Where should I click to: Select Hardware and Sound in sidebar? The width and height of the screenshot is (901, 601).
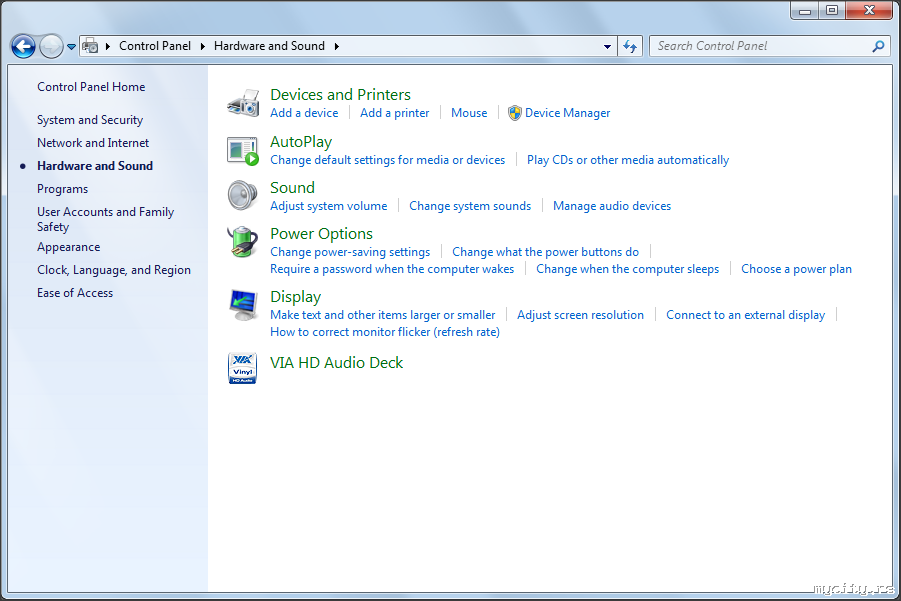click(95, 165)
